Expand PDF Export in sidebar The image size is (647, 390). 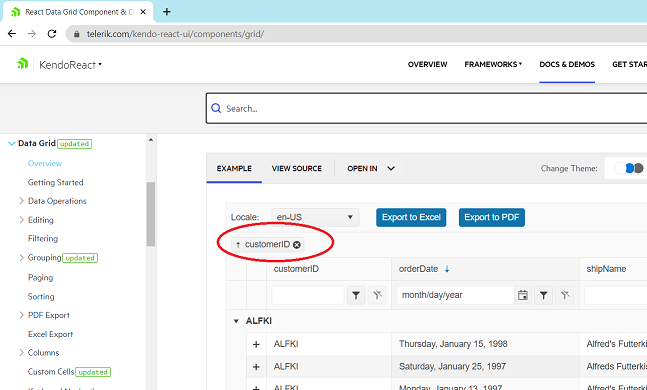click(21, 315)
